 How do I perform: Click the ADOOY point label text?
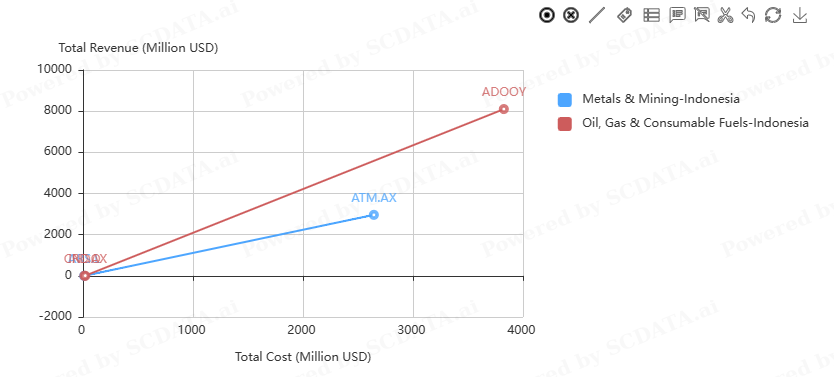[x=504, y=92]
